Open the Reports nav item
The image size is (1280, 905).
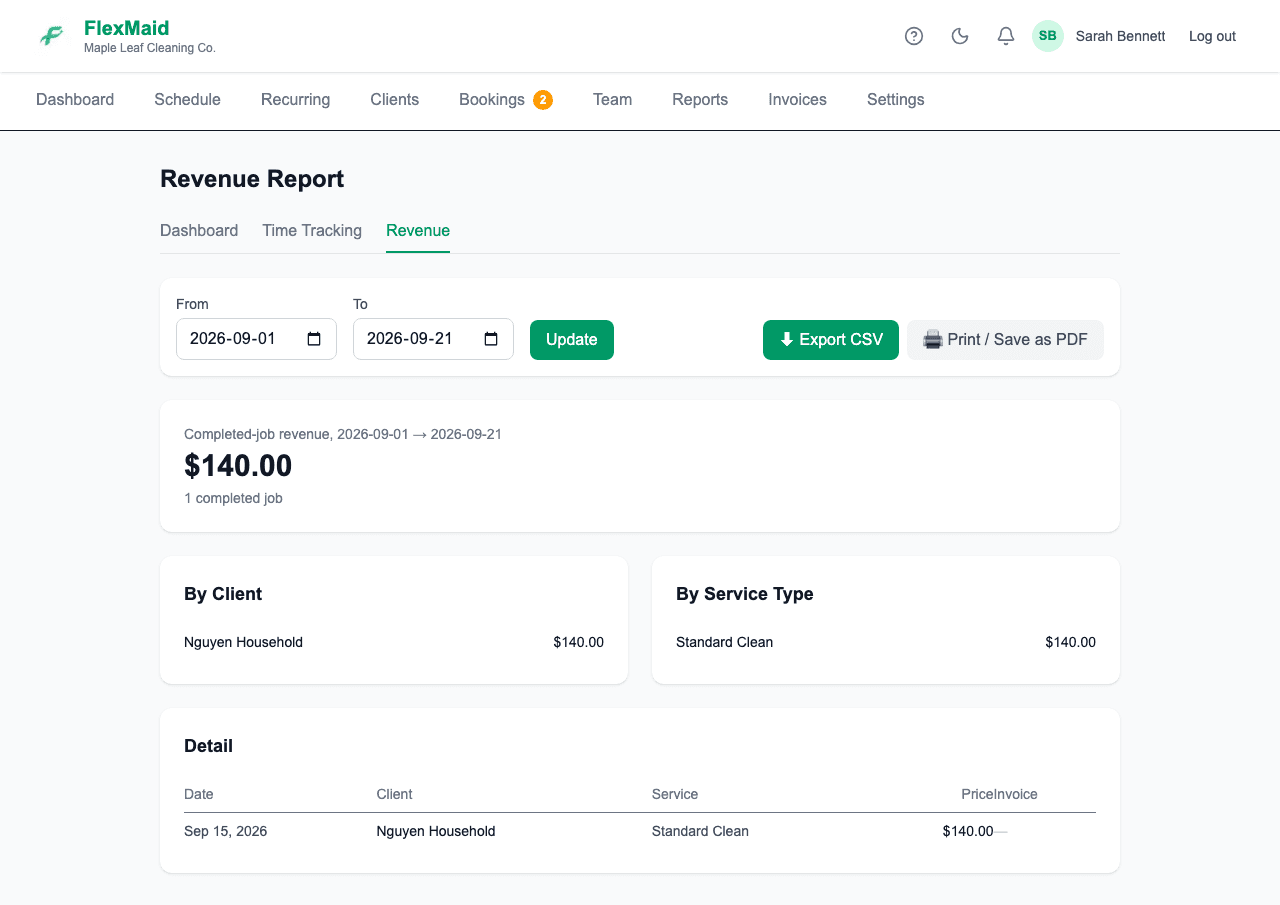(700, 100)
